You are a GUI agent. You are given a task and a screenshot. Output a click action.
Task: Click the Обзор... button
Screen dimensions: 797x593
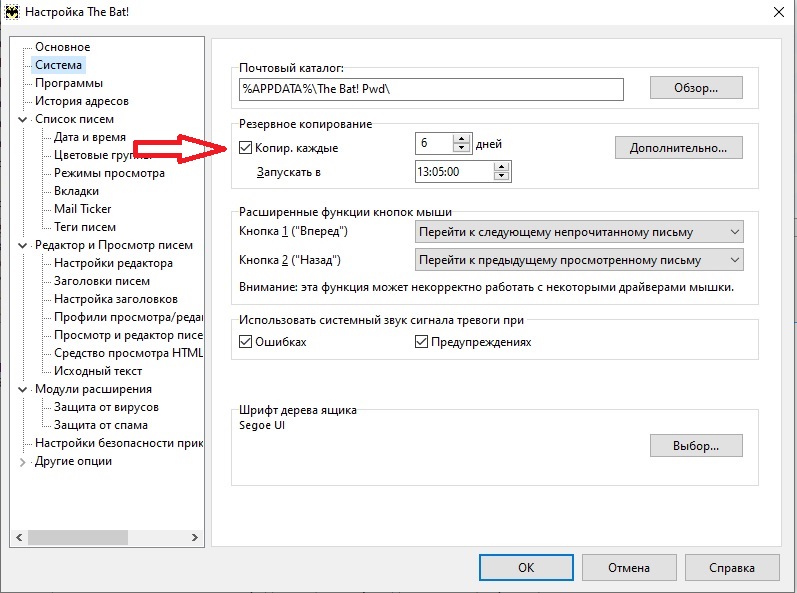pyautogui.click(x=696, y=88)
